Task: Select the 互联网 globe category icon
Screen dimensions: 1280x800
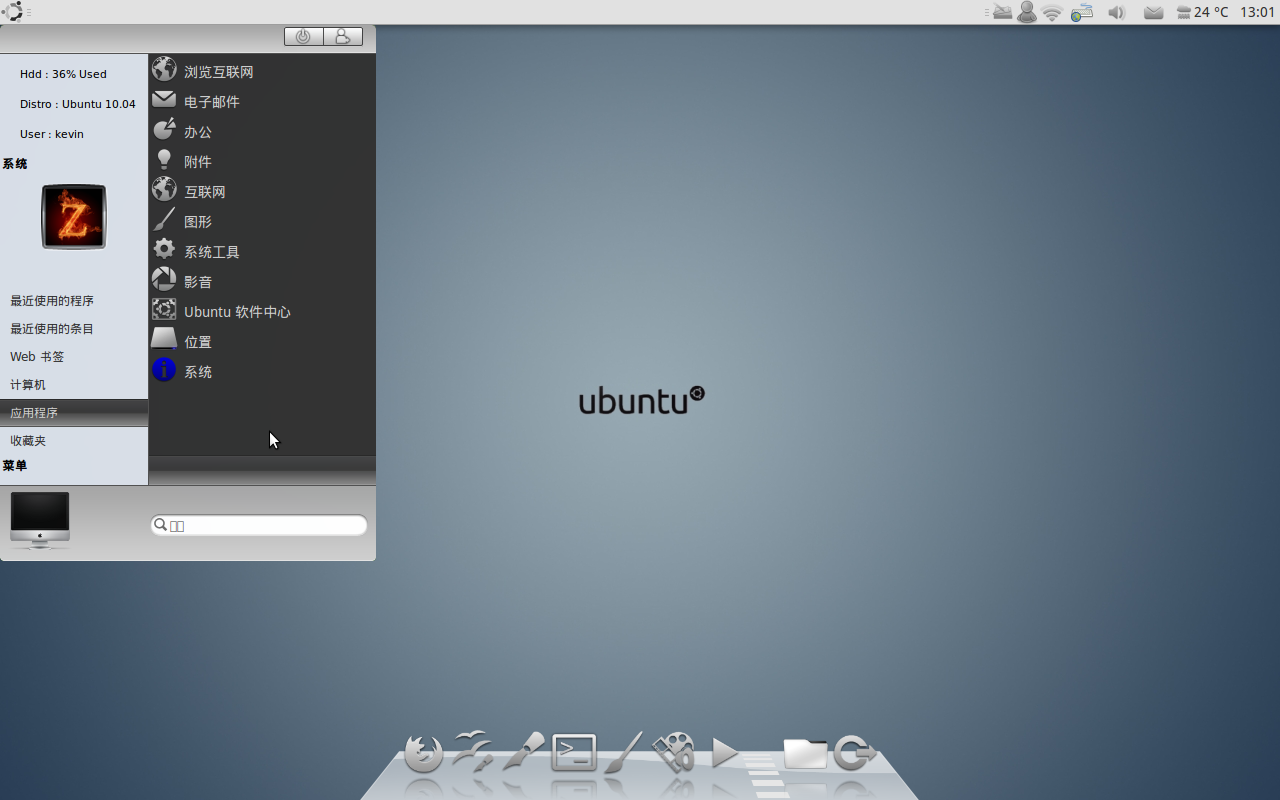Action: [164, 190]
